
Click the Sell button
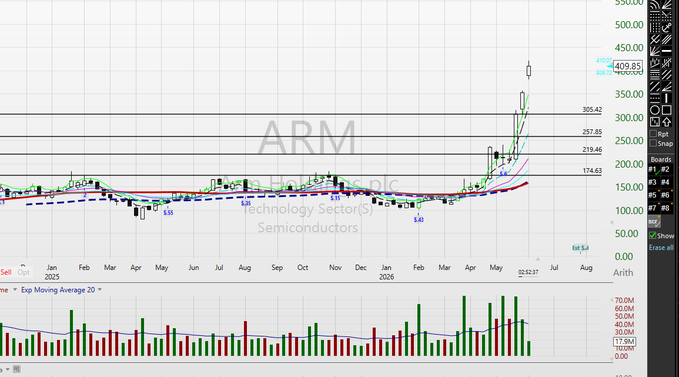(x=6, y=272)
